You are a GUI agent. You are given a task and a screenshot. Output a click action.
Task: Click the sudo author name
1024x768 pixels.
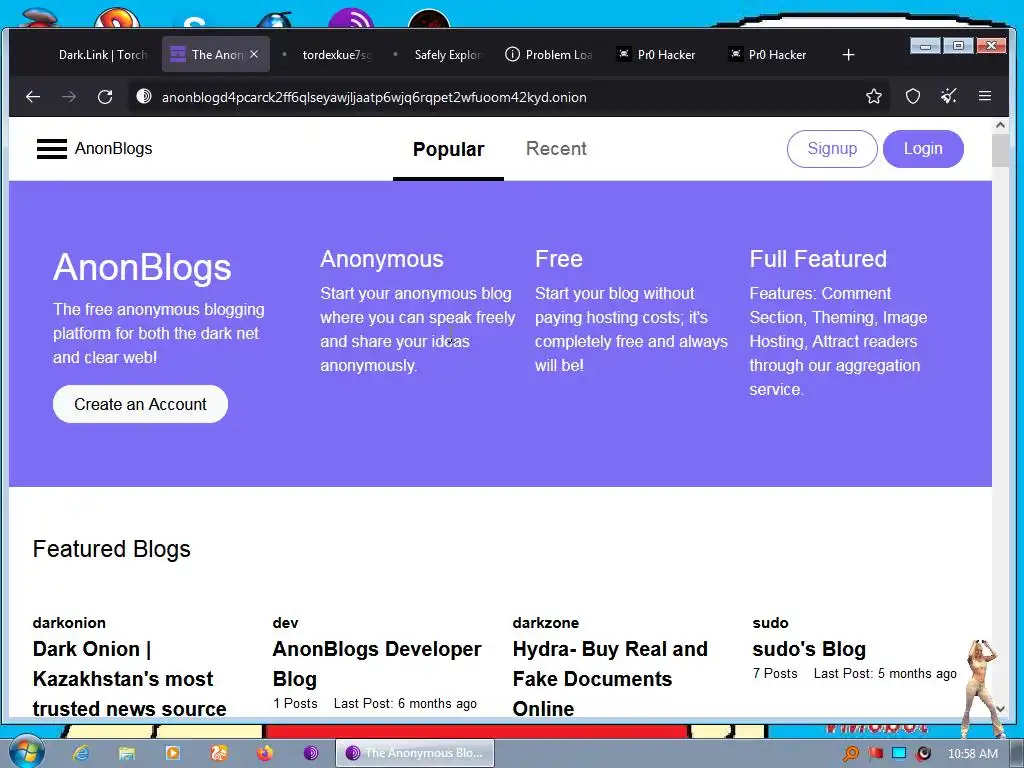(771, 622)
